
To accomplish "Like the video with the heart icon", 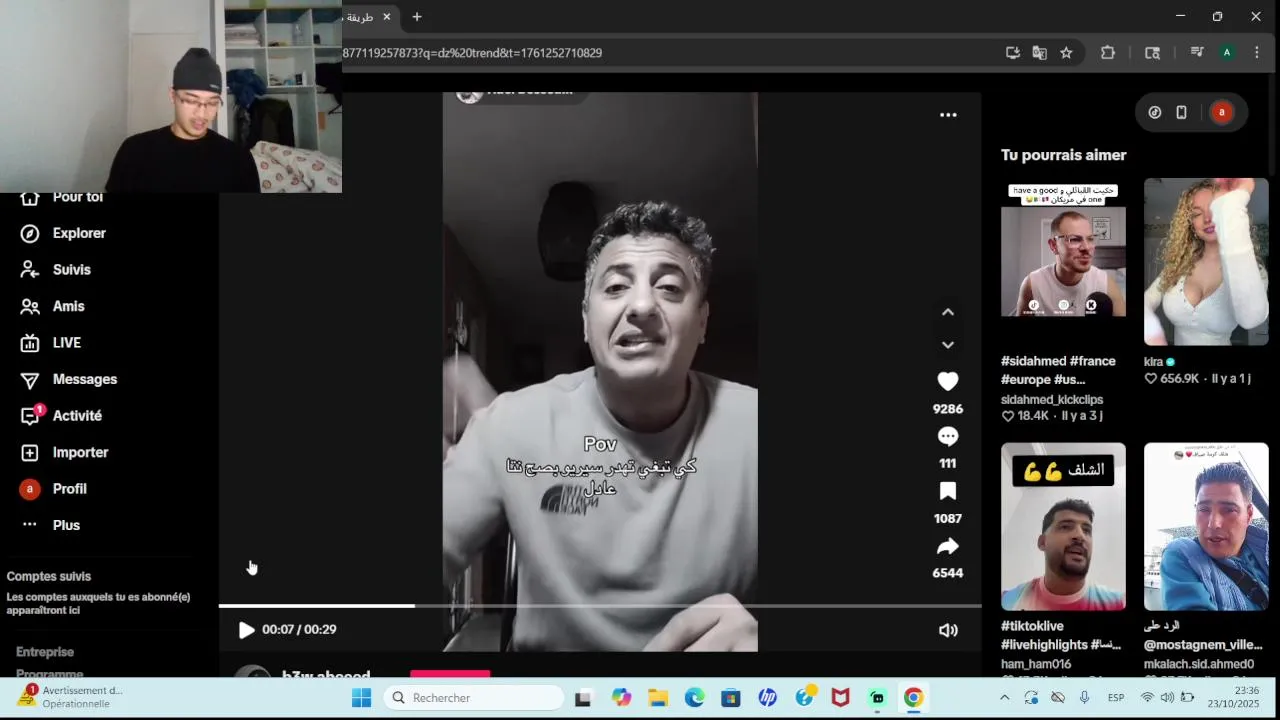I will (x=948, y=381).
